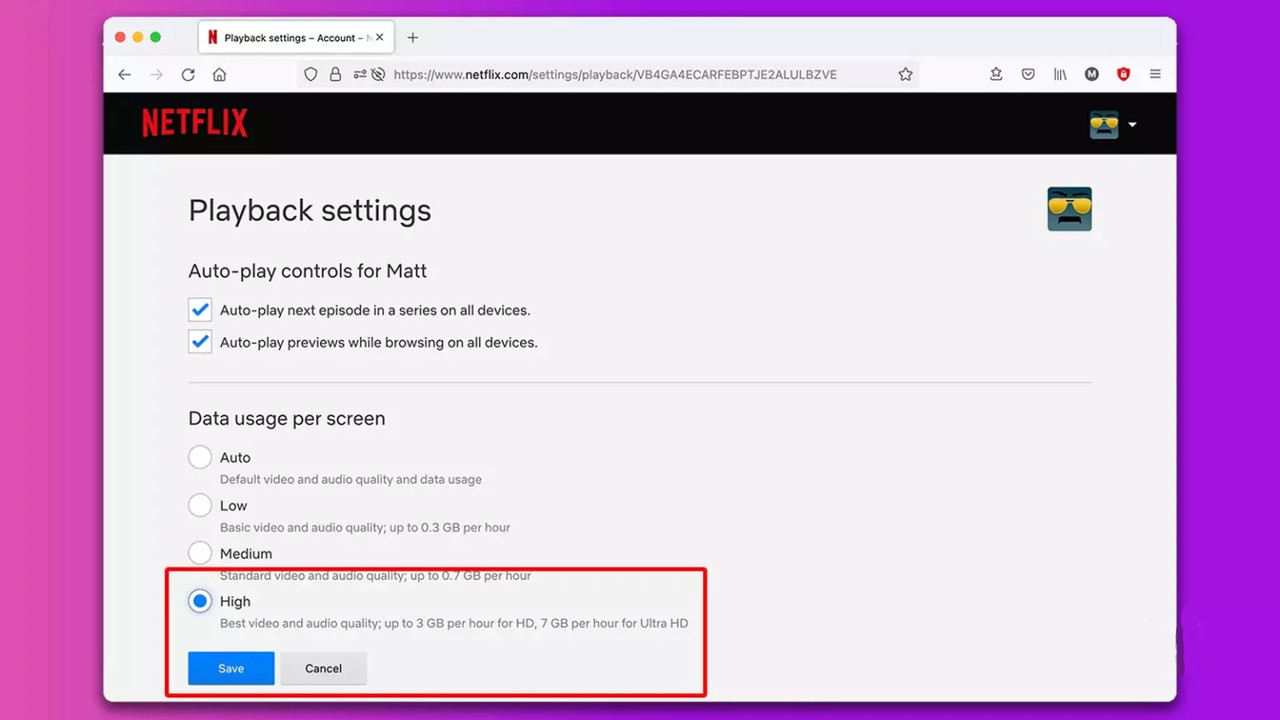Click the forward navigation arrow
The width and height of the screenshot is (1280, 720).
(x=156, y=74)
